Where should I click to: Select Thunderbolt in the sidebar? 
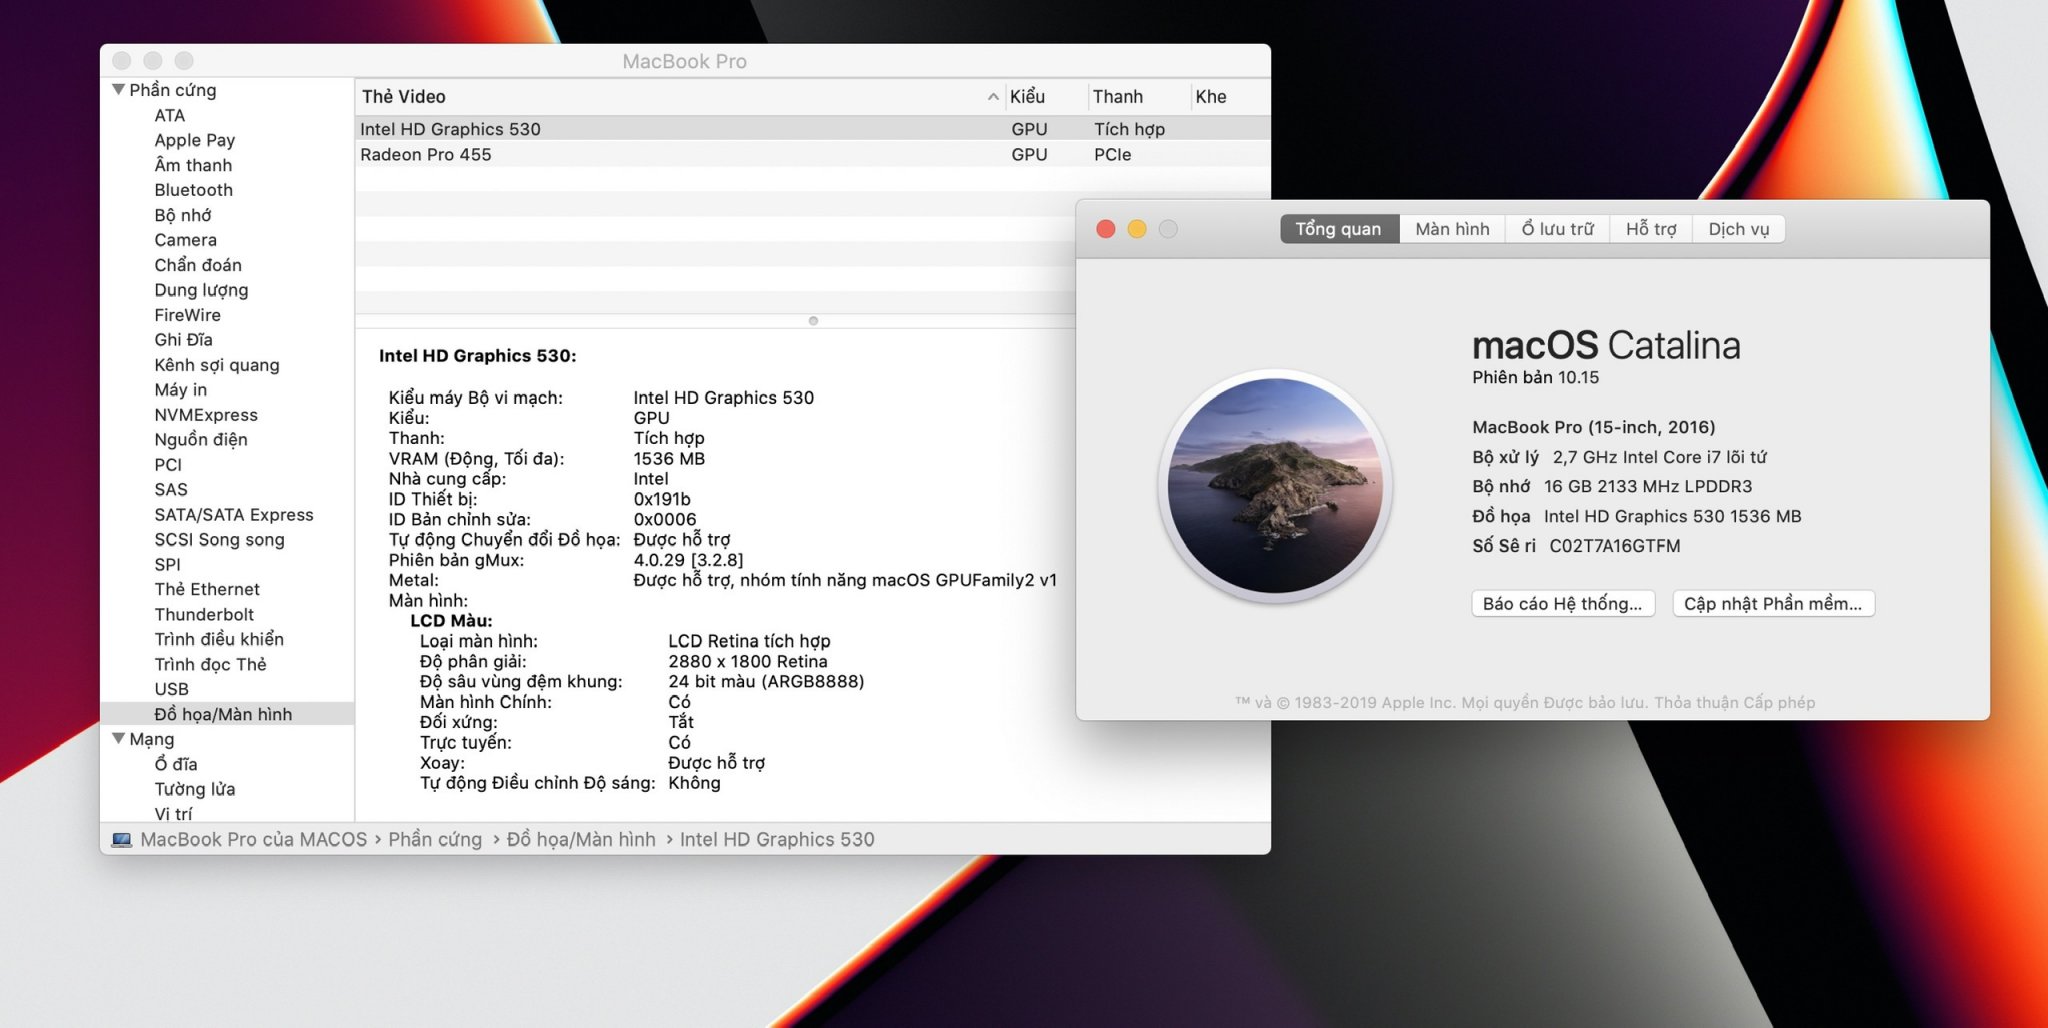(204, 615)
